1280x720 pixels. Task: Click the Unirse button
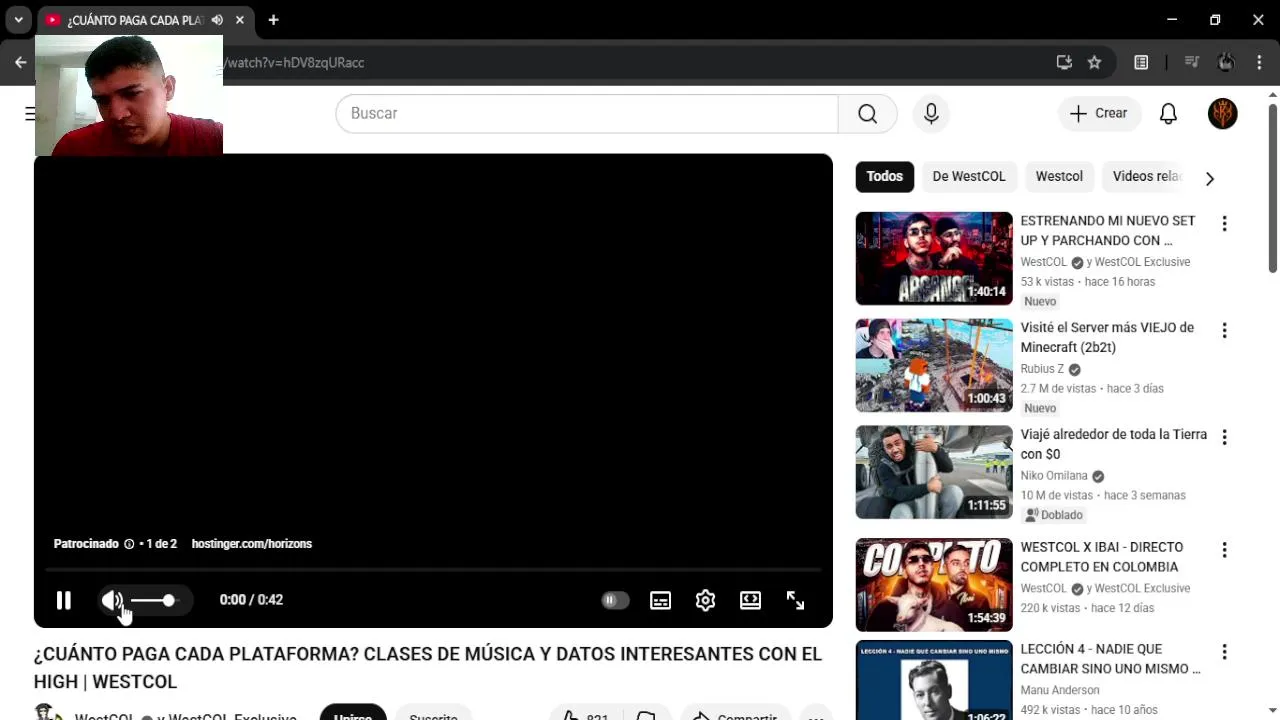353,712
